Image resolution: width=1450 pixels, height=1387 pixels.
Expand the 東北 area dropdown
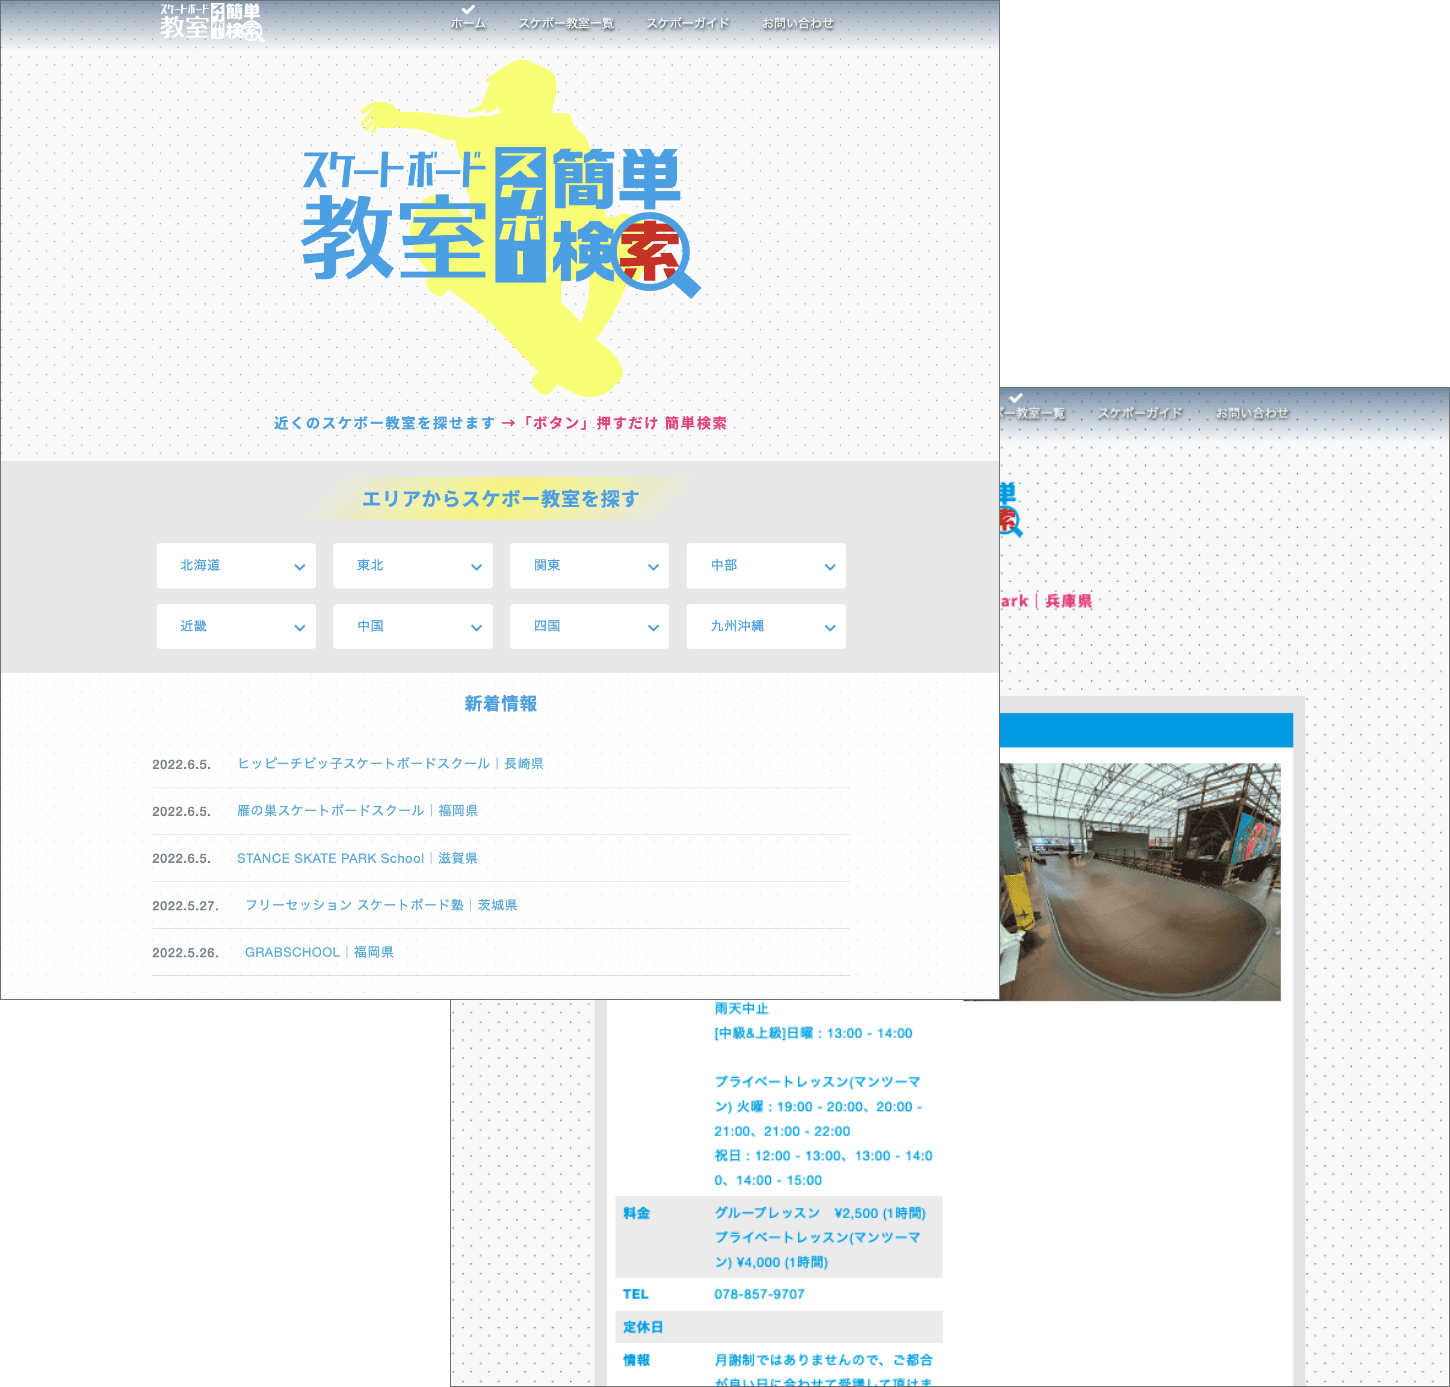click(x=413, y=566)
